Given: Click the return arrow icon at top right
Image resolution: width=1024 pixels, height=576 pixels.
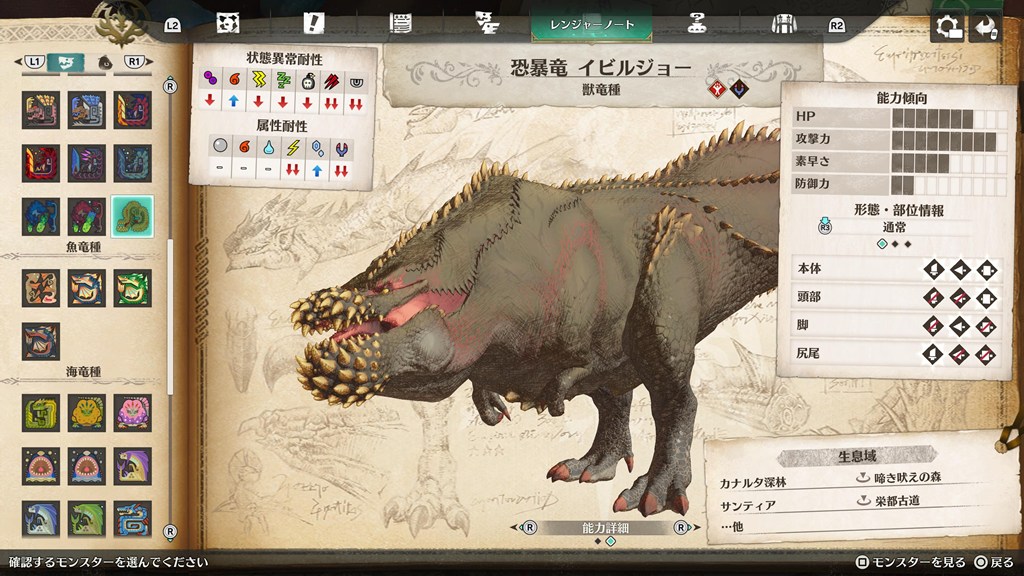Looking at the screenshot, I should pyautogui.click(x=988, y=27).
